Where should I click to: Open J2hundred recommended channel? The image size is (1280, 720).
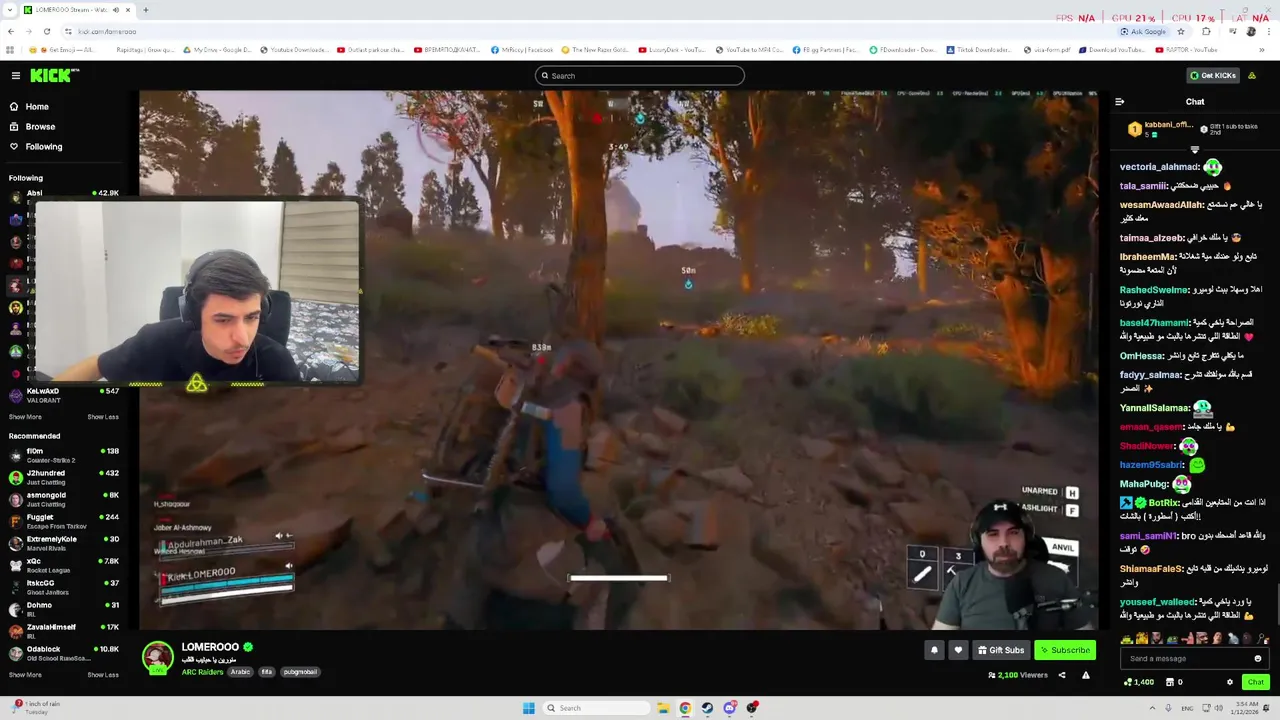[65, 477]
